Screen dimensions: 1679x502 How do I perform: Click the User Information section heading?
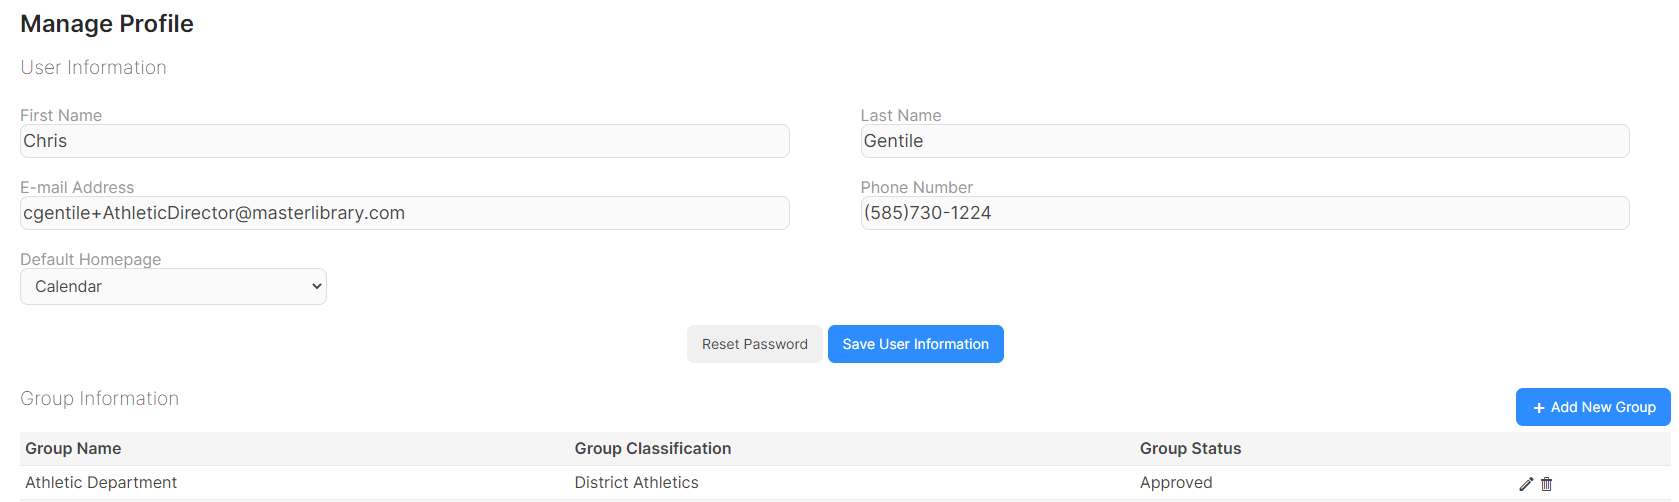pyautogui.click(x=94, y=68)
